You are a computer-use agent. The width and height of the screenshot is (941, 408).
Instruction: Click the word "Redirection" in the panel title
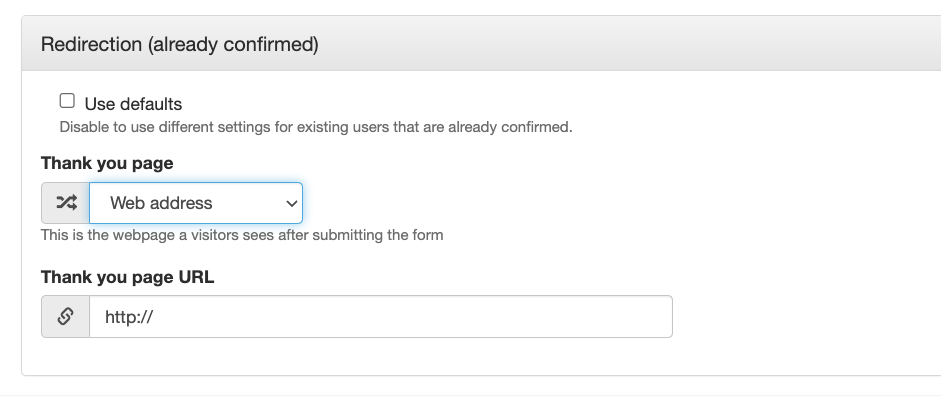92,44
